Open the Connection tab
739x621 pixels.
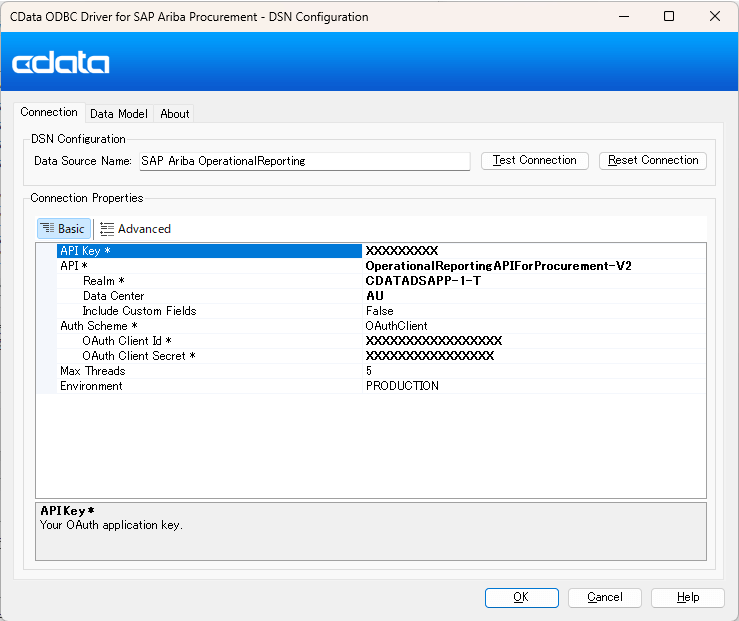click(49, 113)
